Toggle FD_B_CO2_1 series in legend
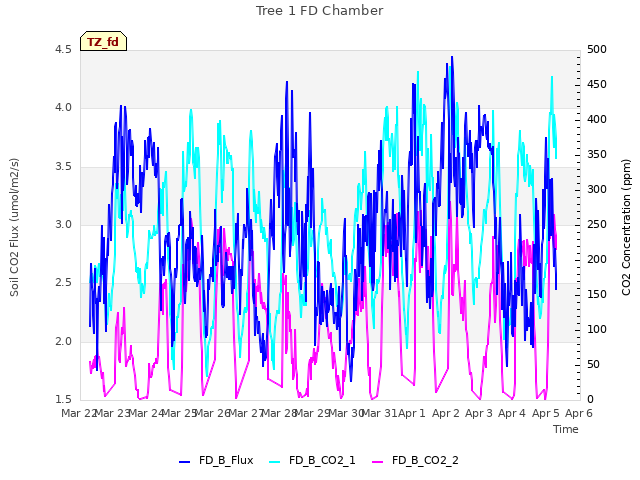This screenshot has height=480, width=640. 312,460
